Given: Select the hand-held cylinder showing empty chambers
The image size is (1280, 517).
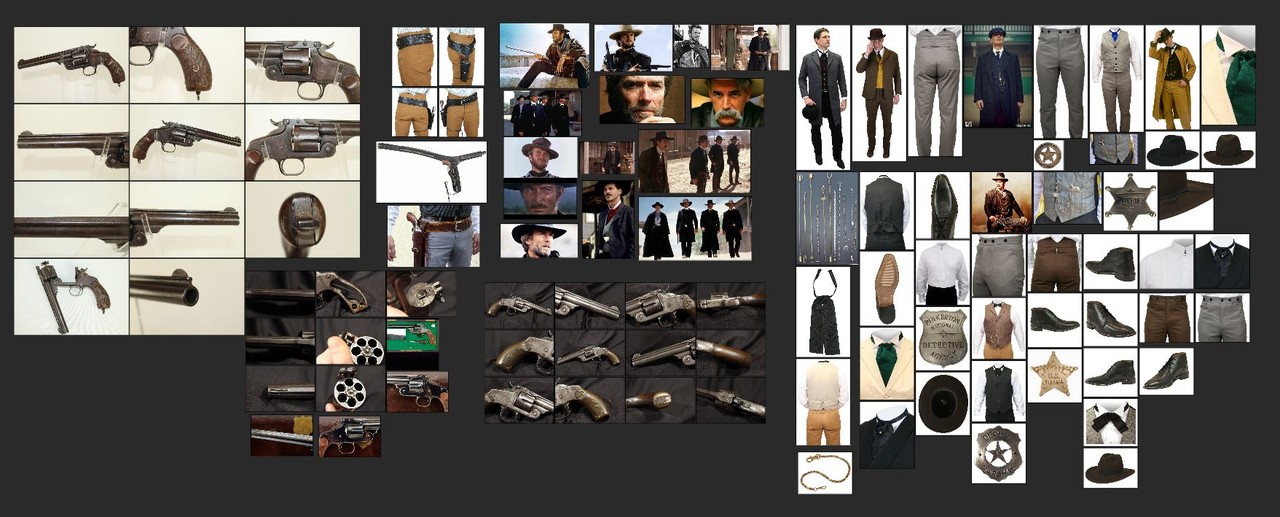Looking at the screenshot, I should coord(350,342).
